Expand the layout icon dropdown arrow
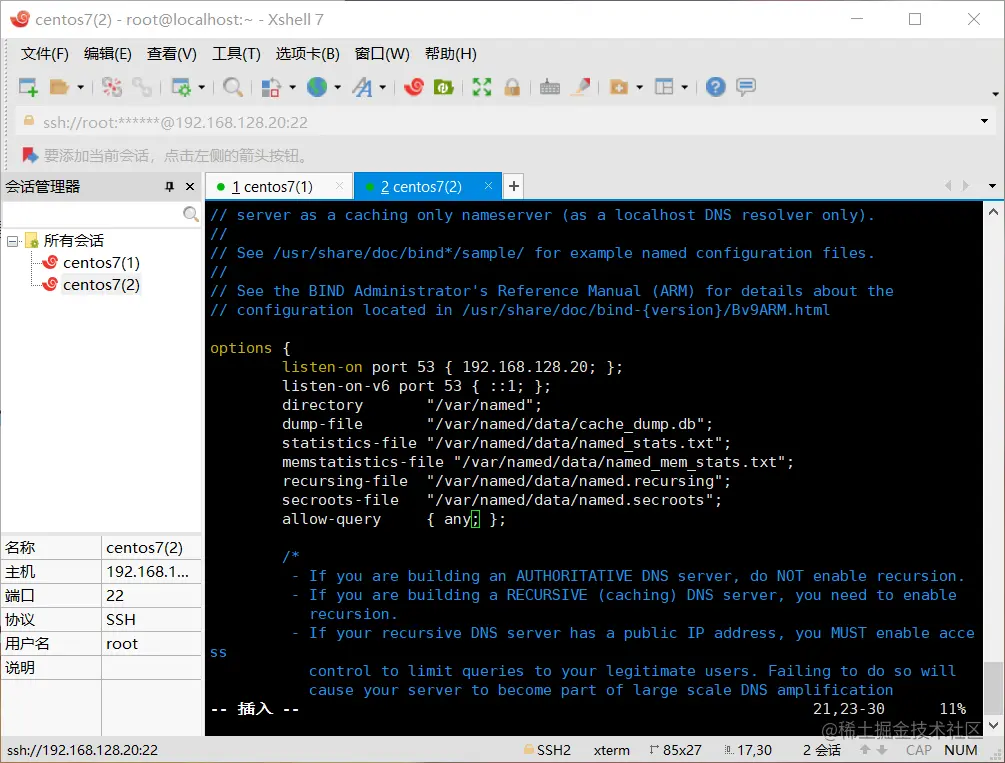The height and width of the screenshot is (763, 1005). pyautogui.click(x=685, y=87)
